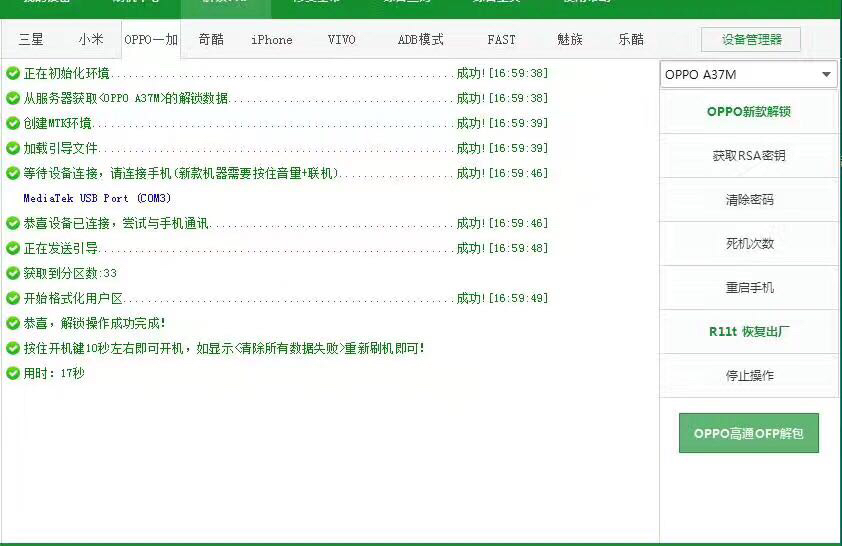Switch to the 奇酷 tab
842x546 pixels.
tap(211, 39)
